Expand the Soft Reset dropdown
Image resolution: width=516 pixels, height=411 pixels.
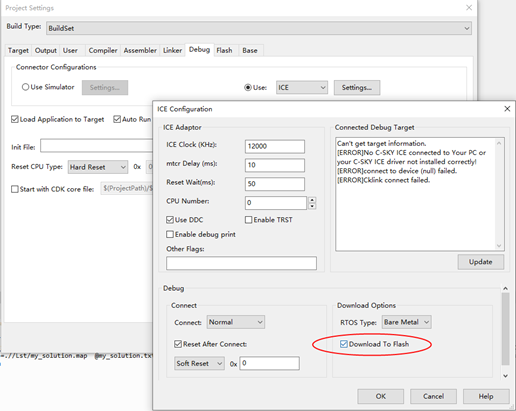click(199, 363)
